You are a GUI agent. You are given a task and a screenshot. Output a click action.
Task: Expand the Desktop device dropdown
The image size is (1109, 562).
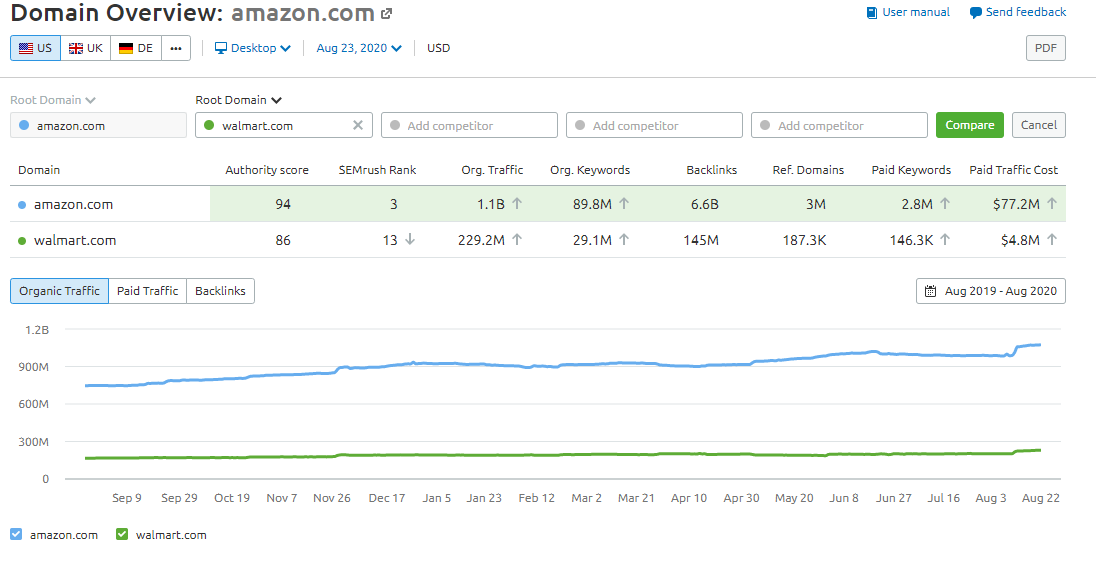tap(253, 48)
